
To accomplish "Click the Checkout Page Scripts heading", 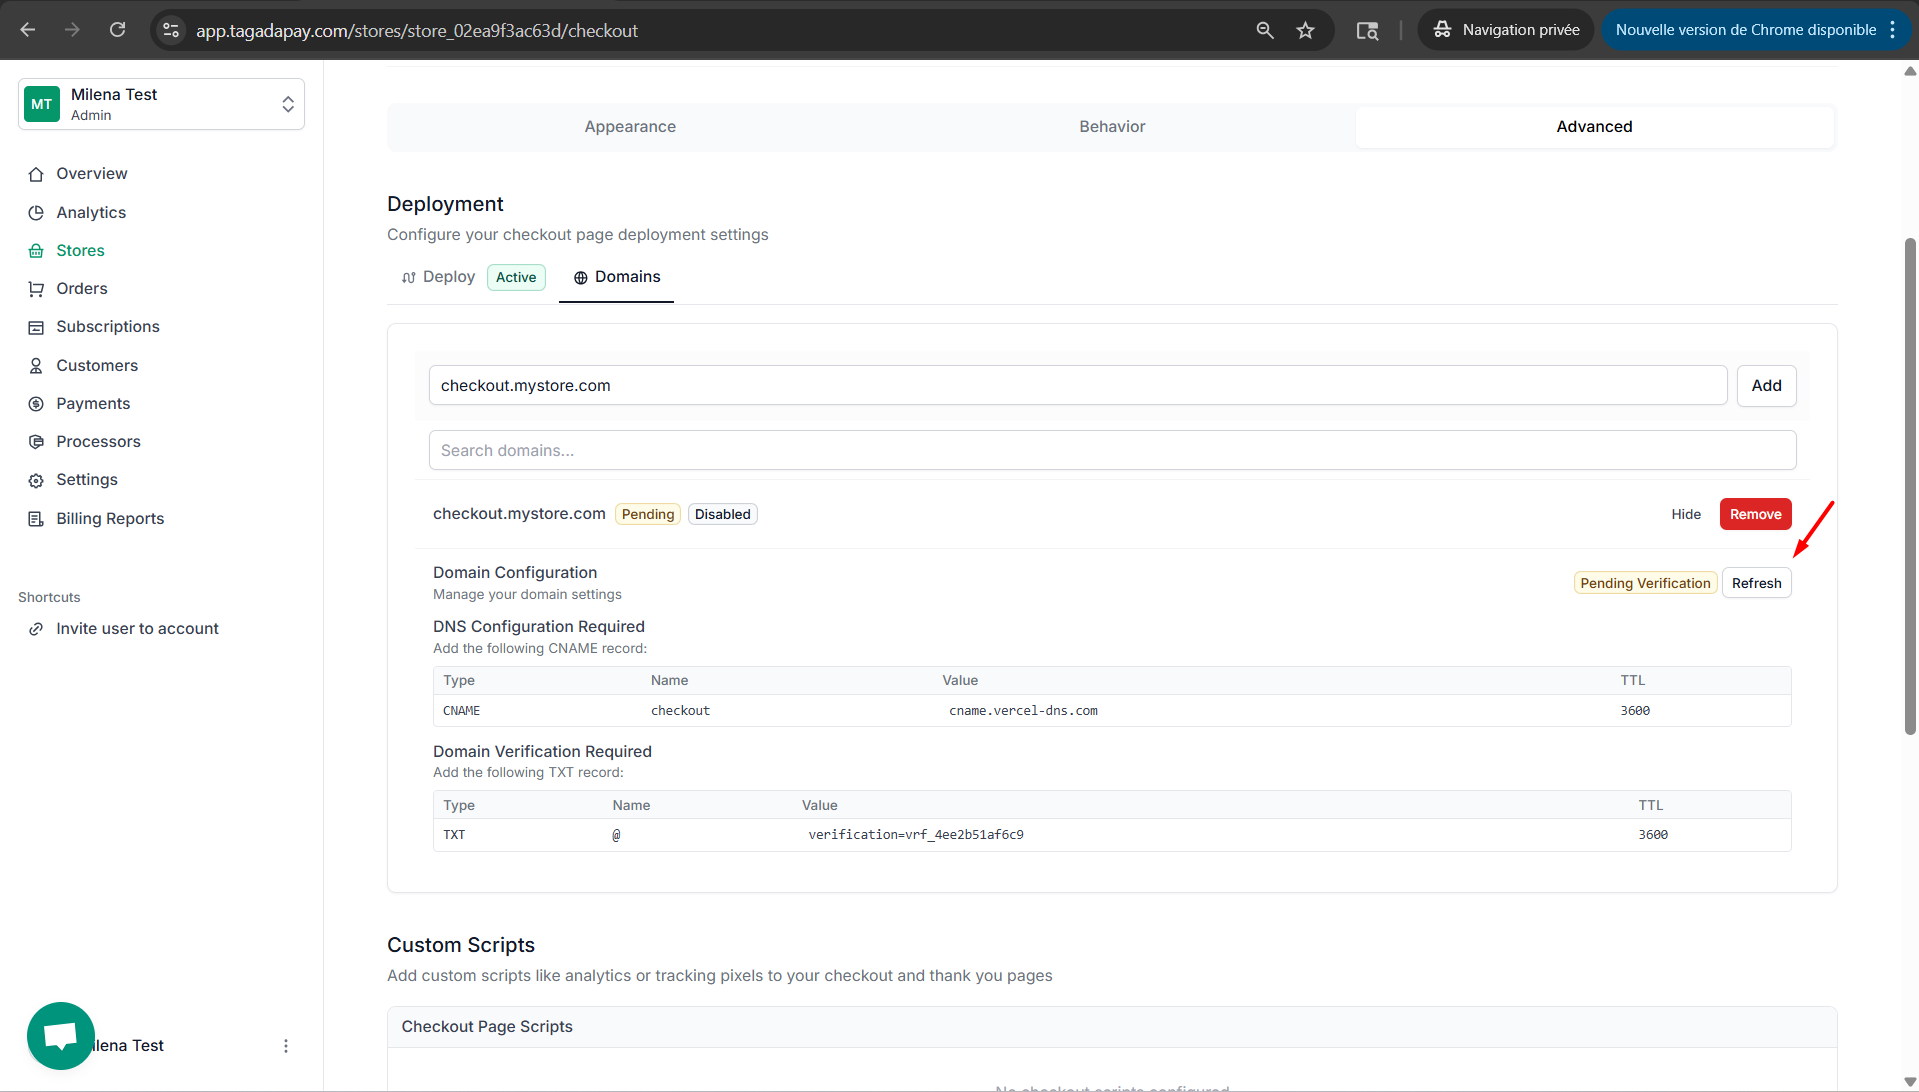I will pyautogui.click(x=487, y=1027).
